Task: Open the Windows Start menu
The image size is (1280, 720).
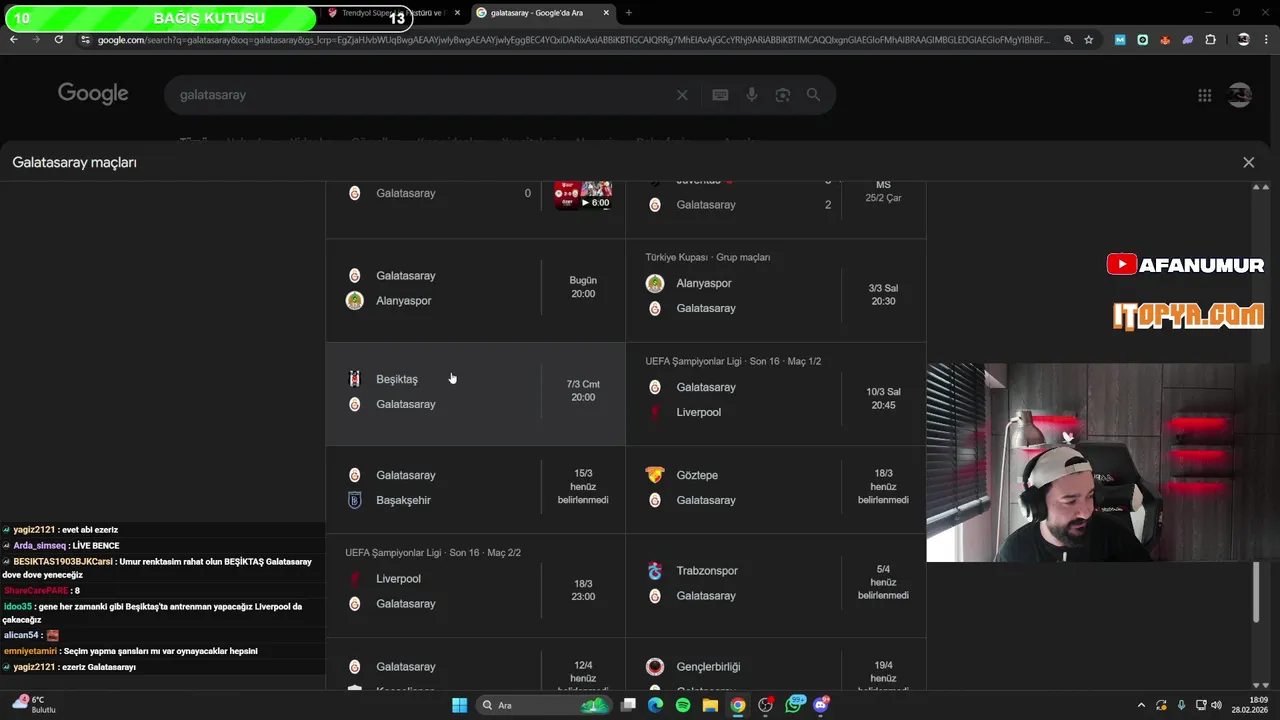Action: (459, 705)
